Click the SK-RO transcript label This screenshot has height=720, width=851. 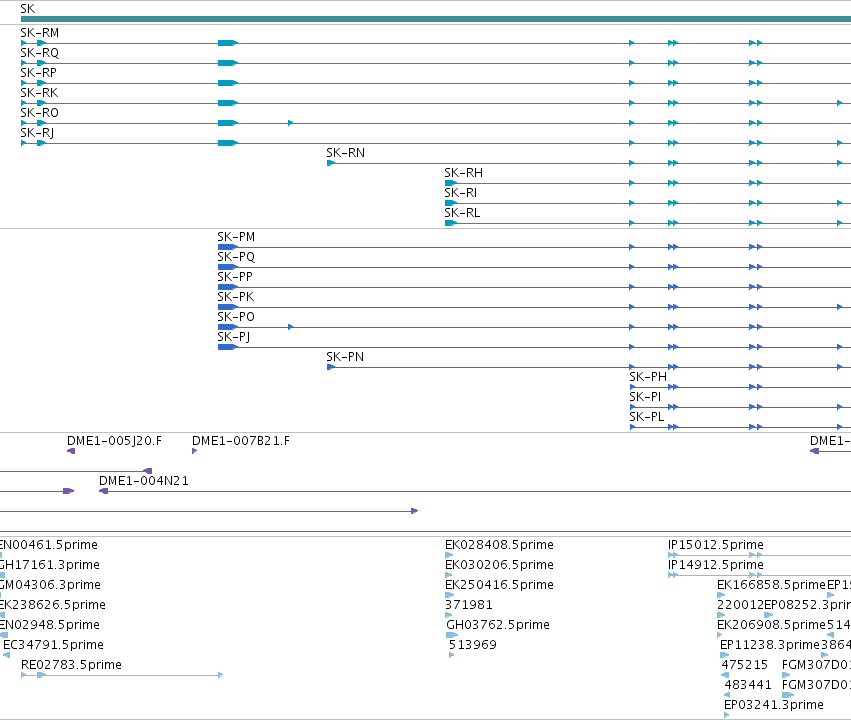40,113
